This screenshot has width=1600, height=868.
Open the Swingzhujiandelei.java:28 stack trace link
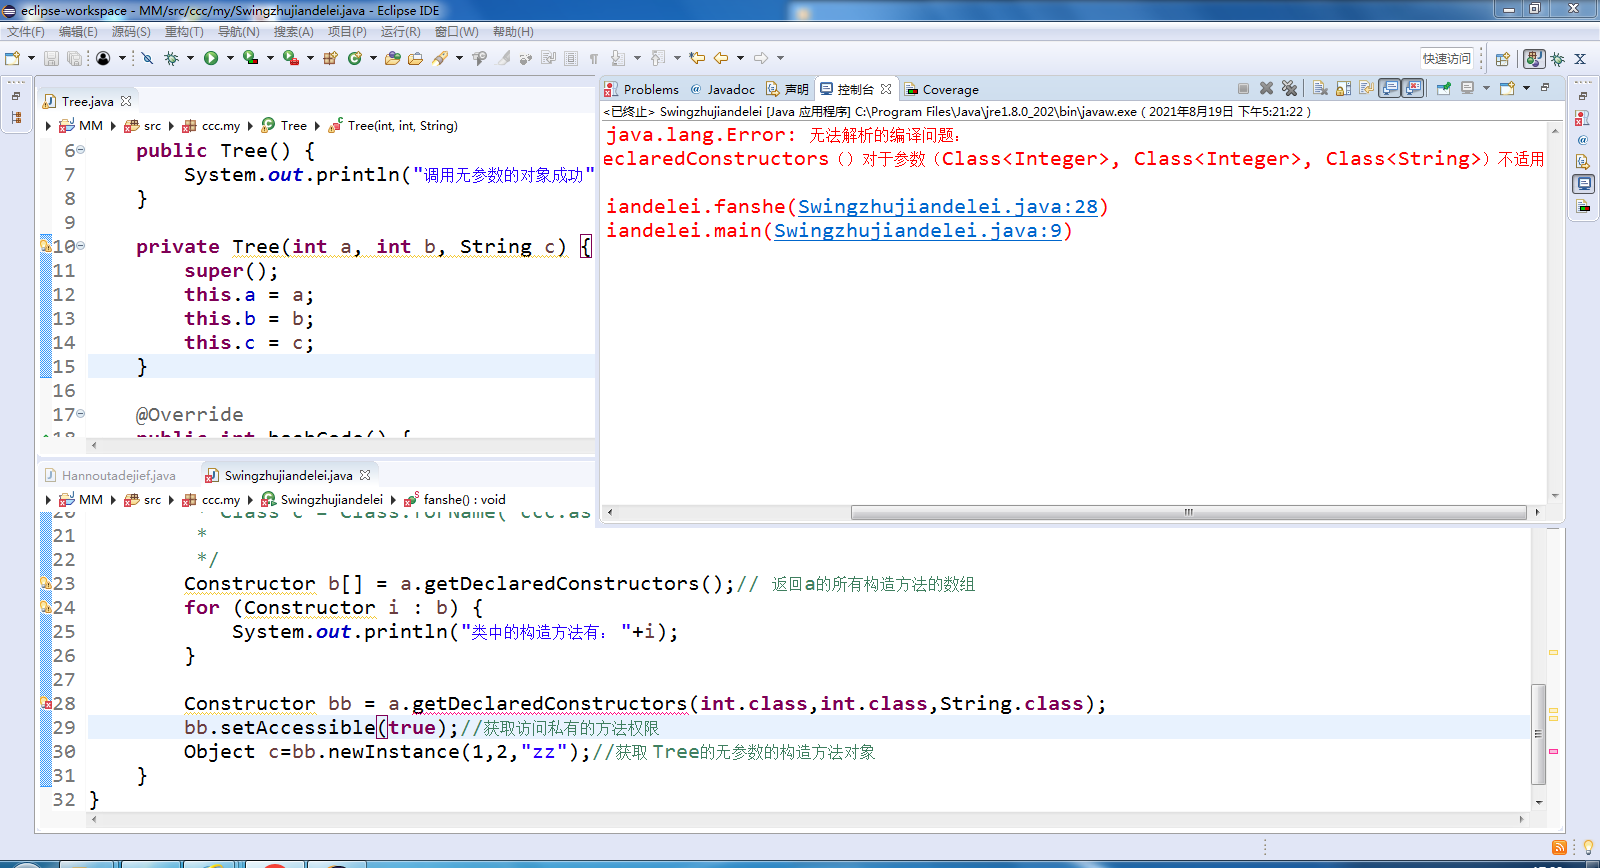[x=947, y=207]
